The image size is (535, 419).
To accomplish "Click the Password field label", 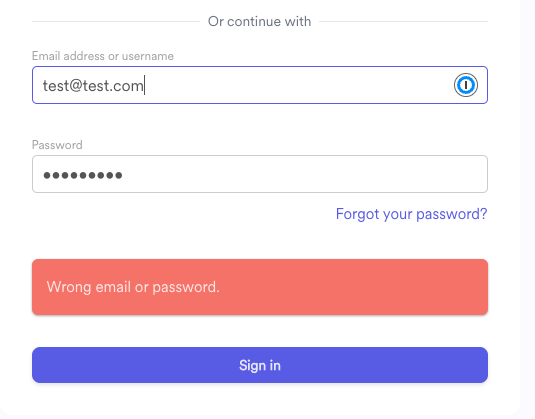I will point(57,145).
